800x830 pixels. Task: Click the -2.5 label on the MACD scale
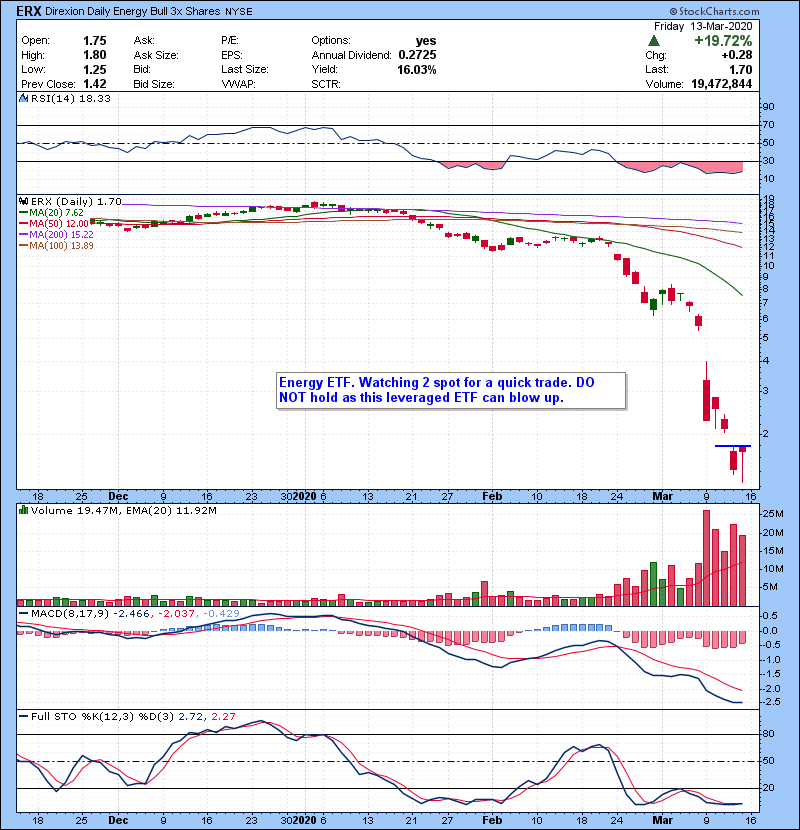click(x=769, y=702)
